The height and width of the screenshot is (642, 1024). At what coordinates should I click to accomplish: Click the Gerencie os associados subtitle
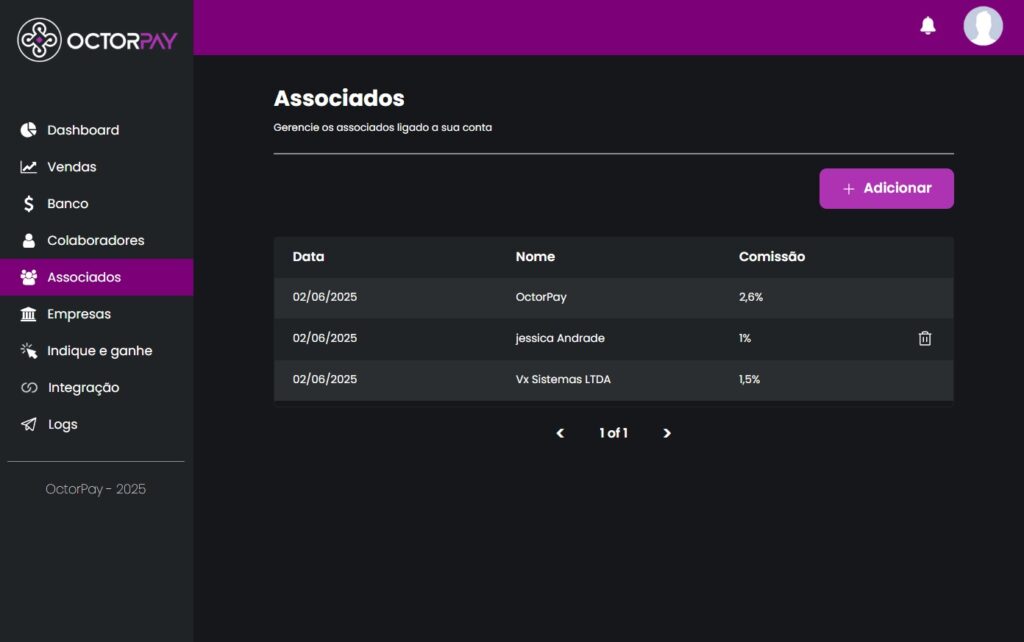coord(383,127)
